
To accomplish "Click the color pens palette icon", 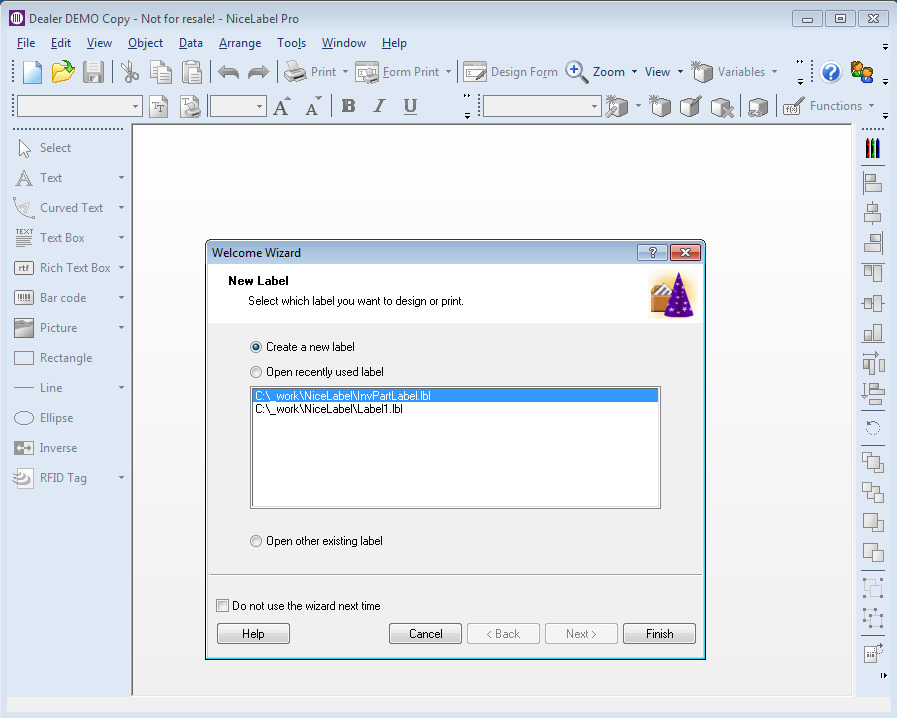I will coord(872,148).
